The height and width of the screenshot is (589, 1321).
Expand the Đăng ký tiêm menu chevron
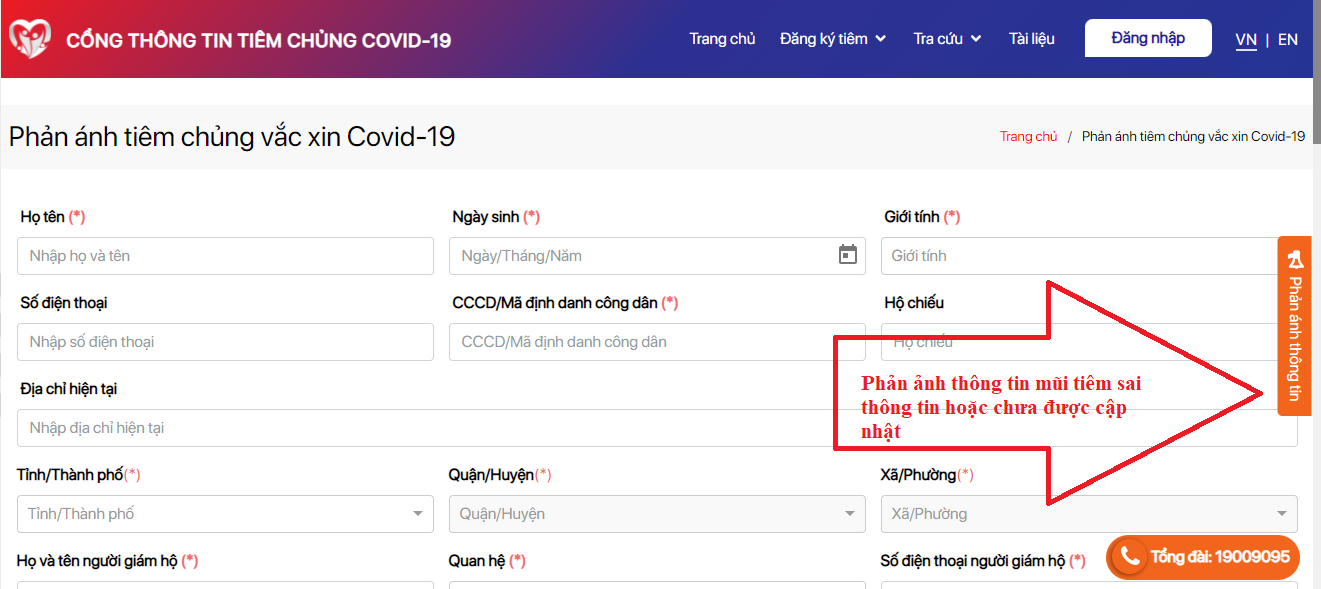tap(883, 38)
